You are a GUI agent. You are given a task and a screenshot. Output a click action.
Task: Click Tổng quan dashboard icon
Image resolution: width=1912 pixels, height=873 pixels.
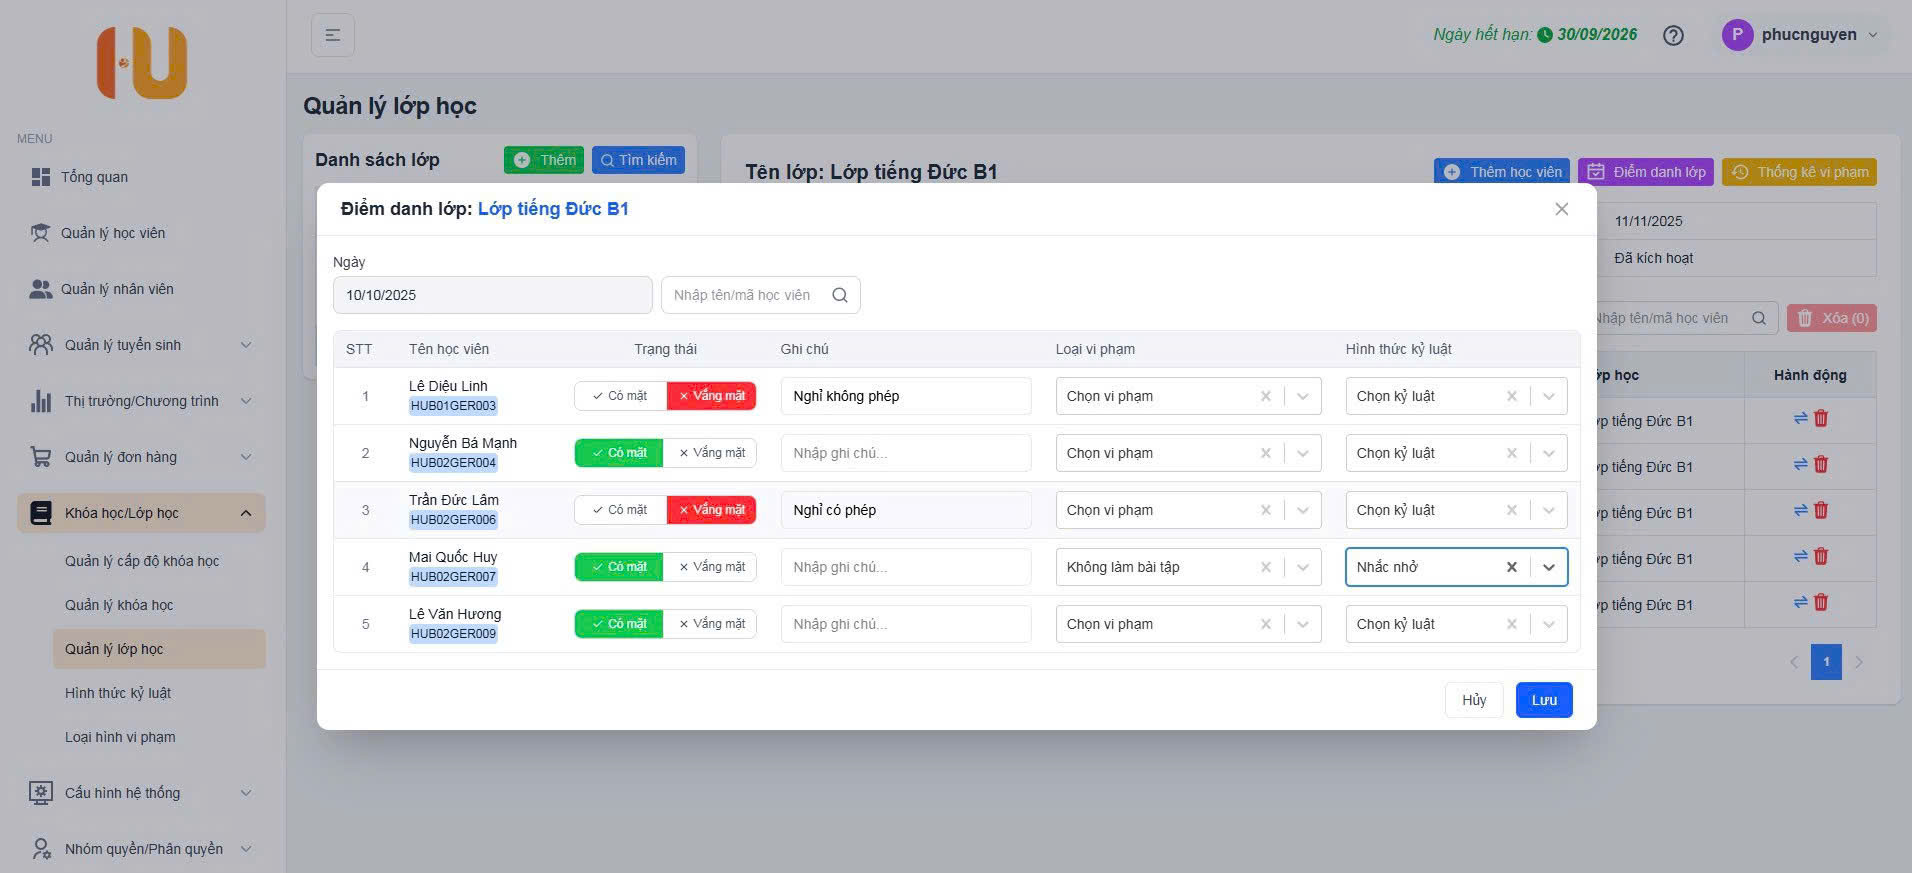click(x=41, y=177)
